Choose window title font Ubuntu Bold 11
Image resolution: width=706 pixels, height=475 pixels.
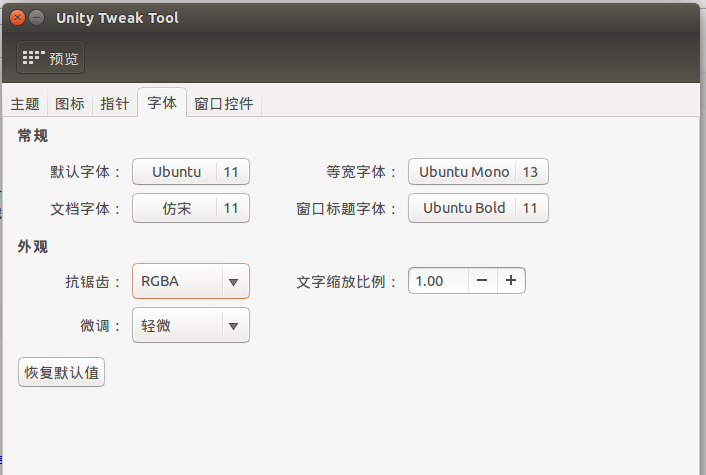(x=478, y=208)
